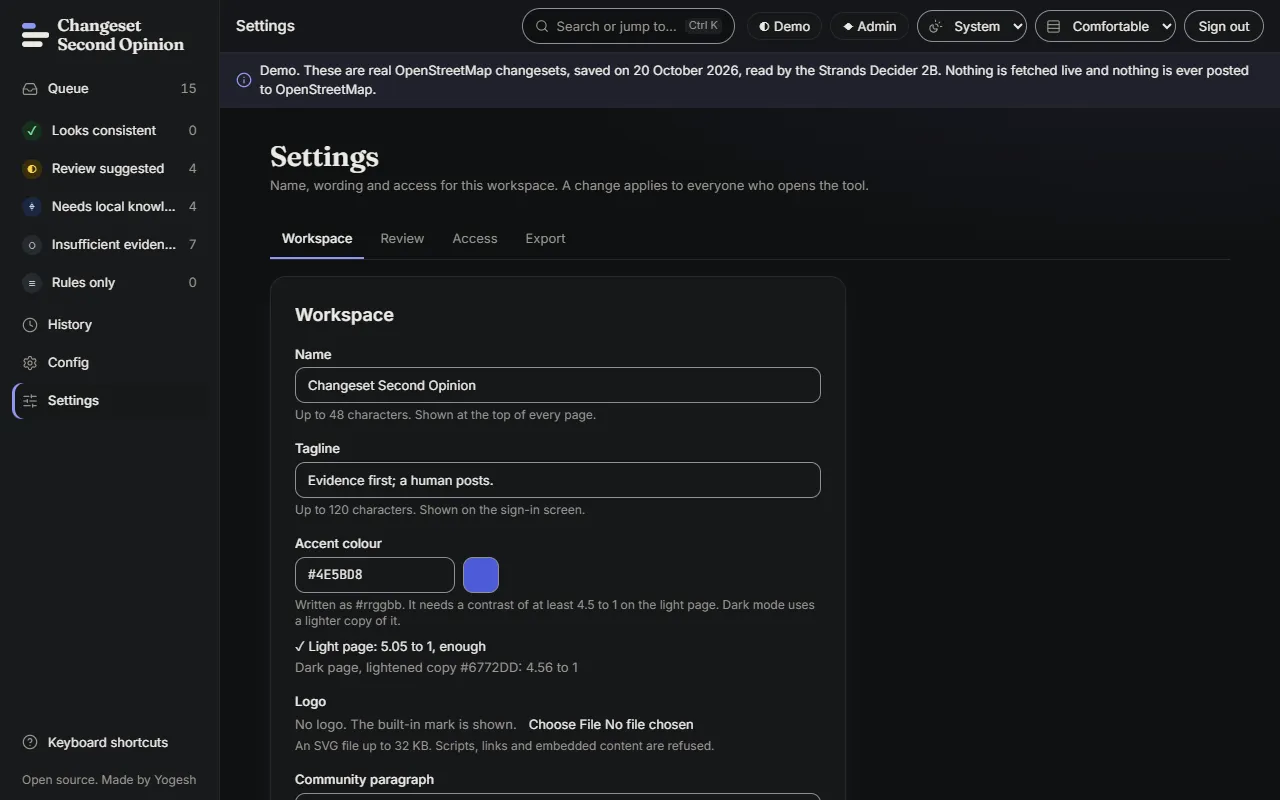
Task: Select the Rules only lines icon
Action: pos(32,283)
